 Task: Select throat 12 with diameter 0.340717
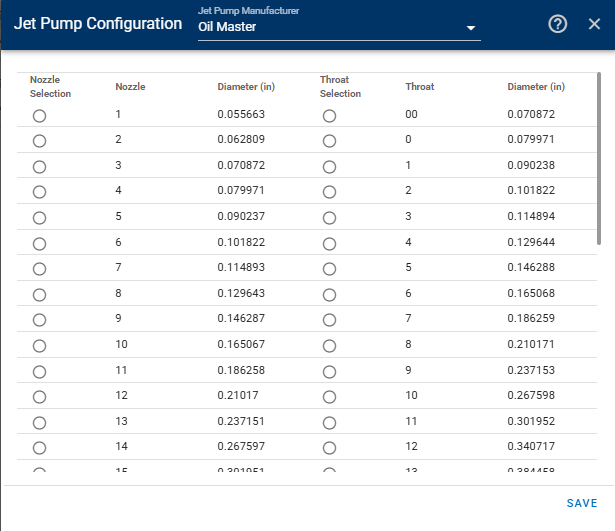[329, 447]
